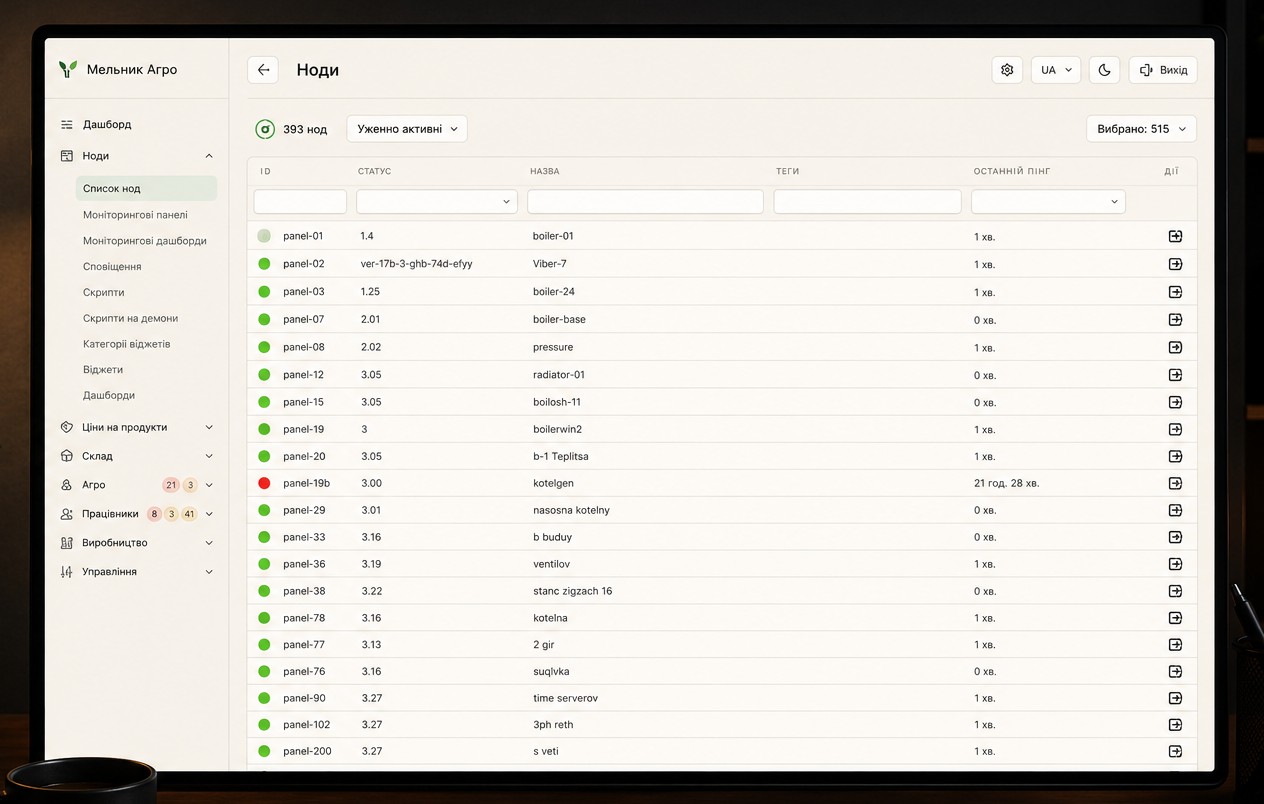Open the Вибрано: 515 dropdown
1264x804 pixels.
(x=1141, y=129)
